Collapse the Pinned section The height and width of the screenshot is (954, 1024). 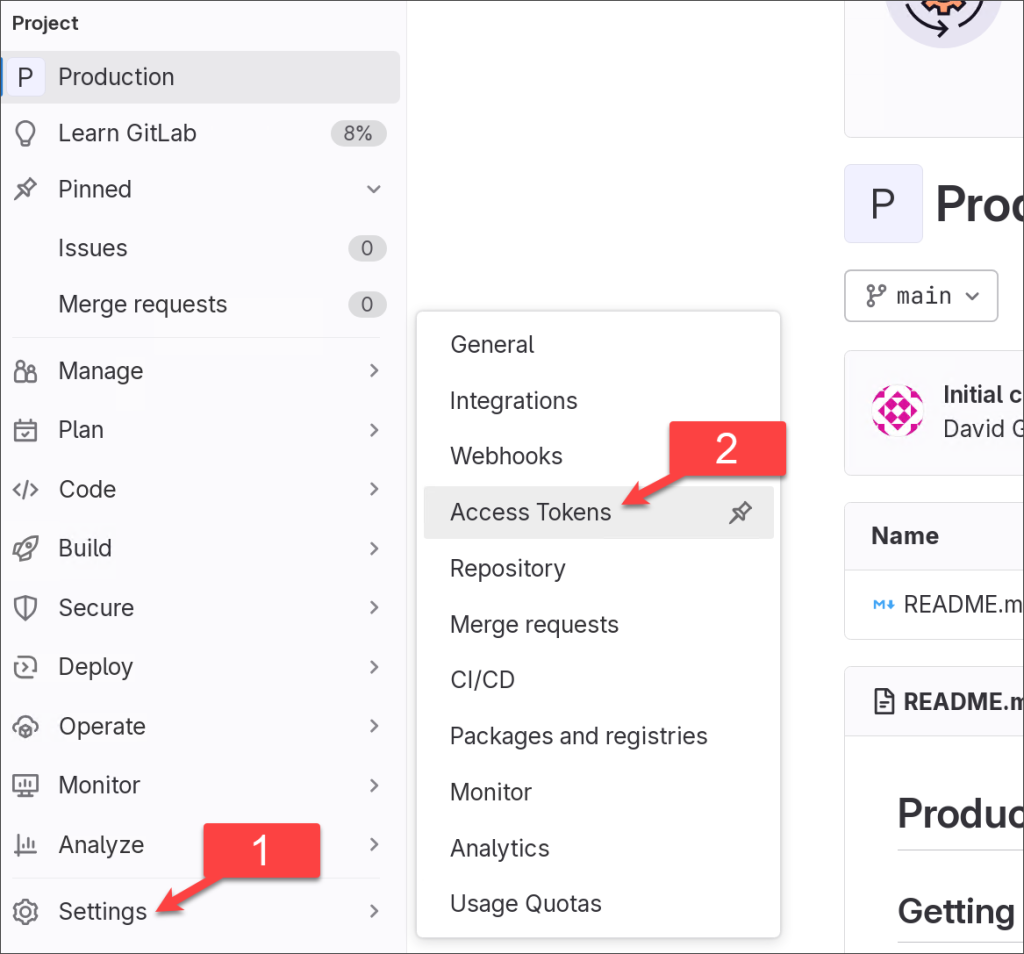click(374, 189)
